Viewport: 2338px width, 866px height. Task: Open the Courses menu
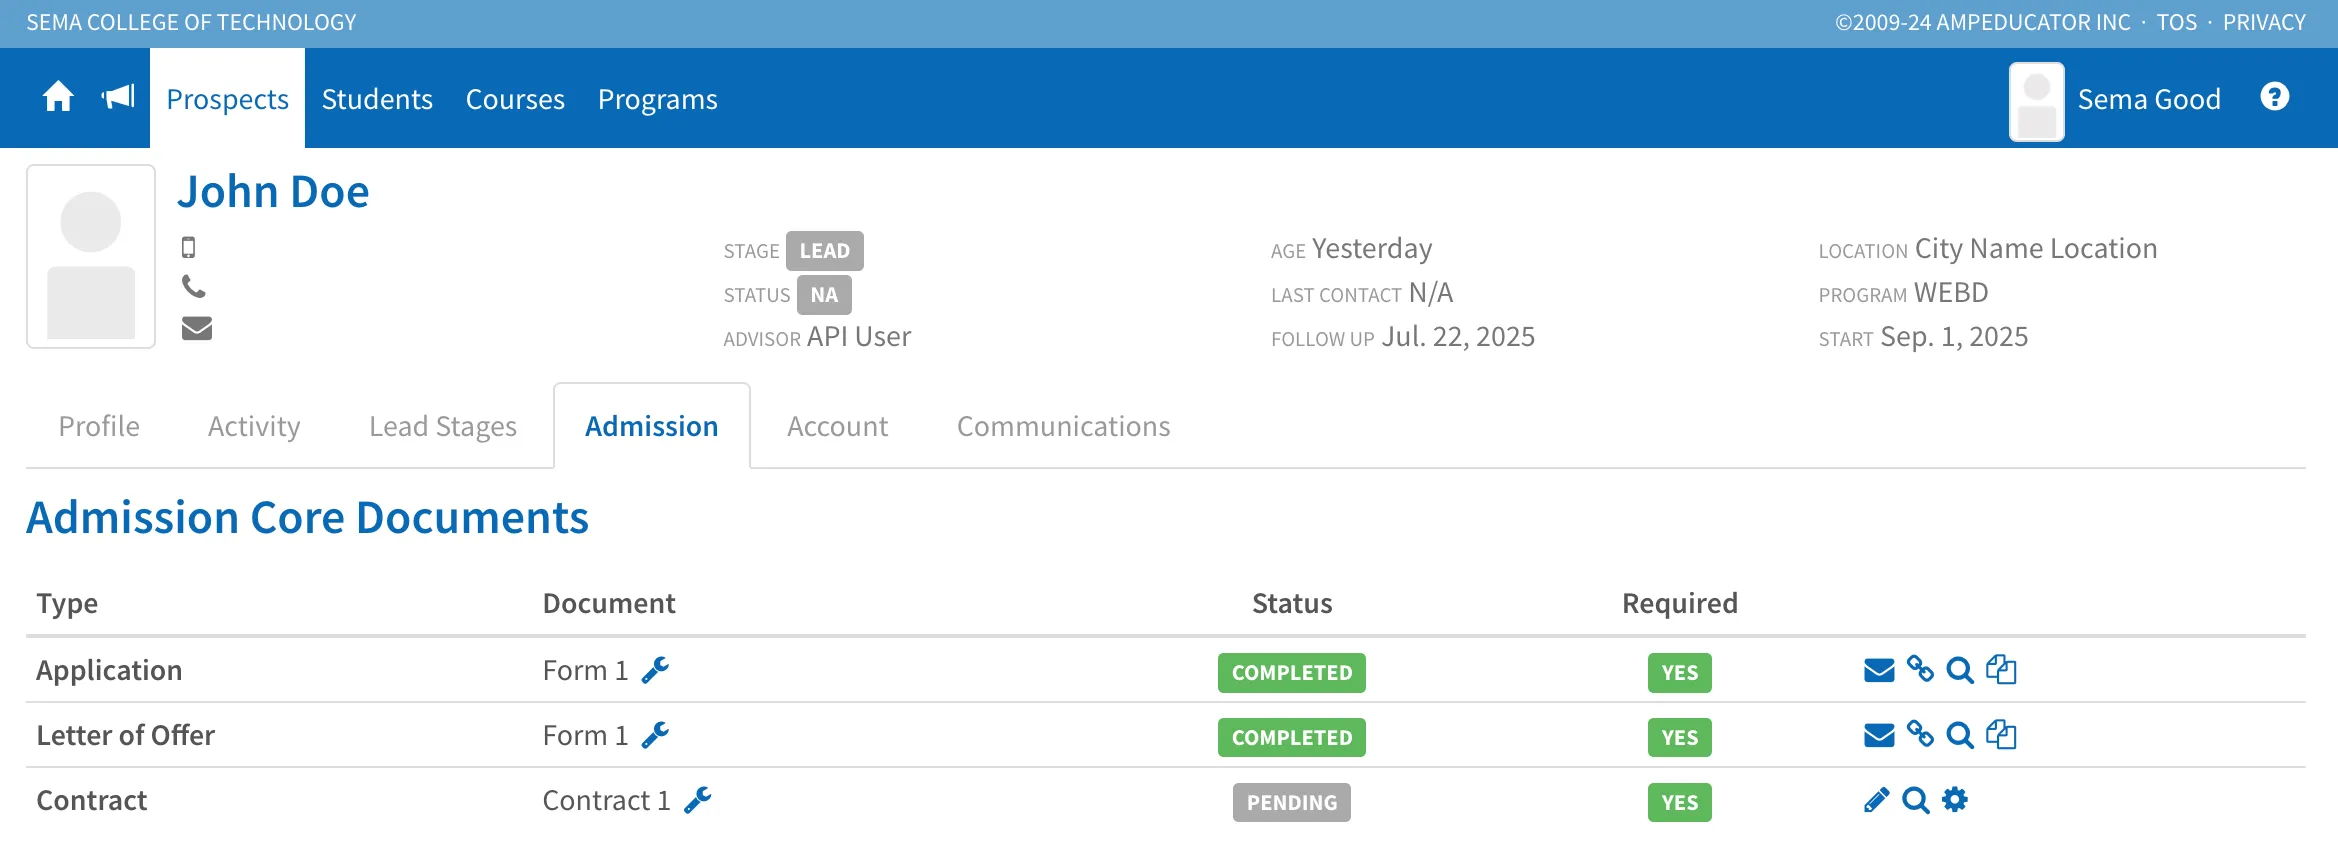point(515,99)
